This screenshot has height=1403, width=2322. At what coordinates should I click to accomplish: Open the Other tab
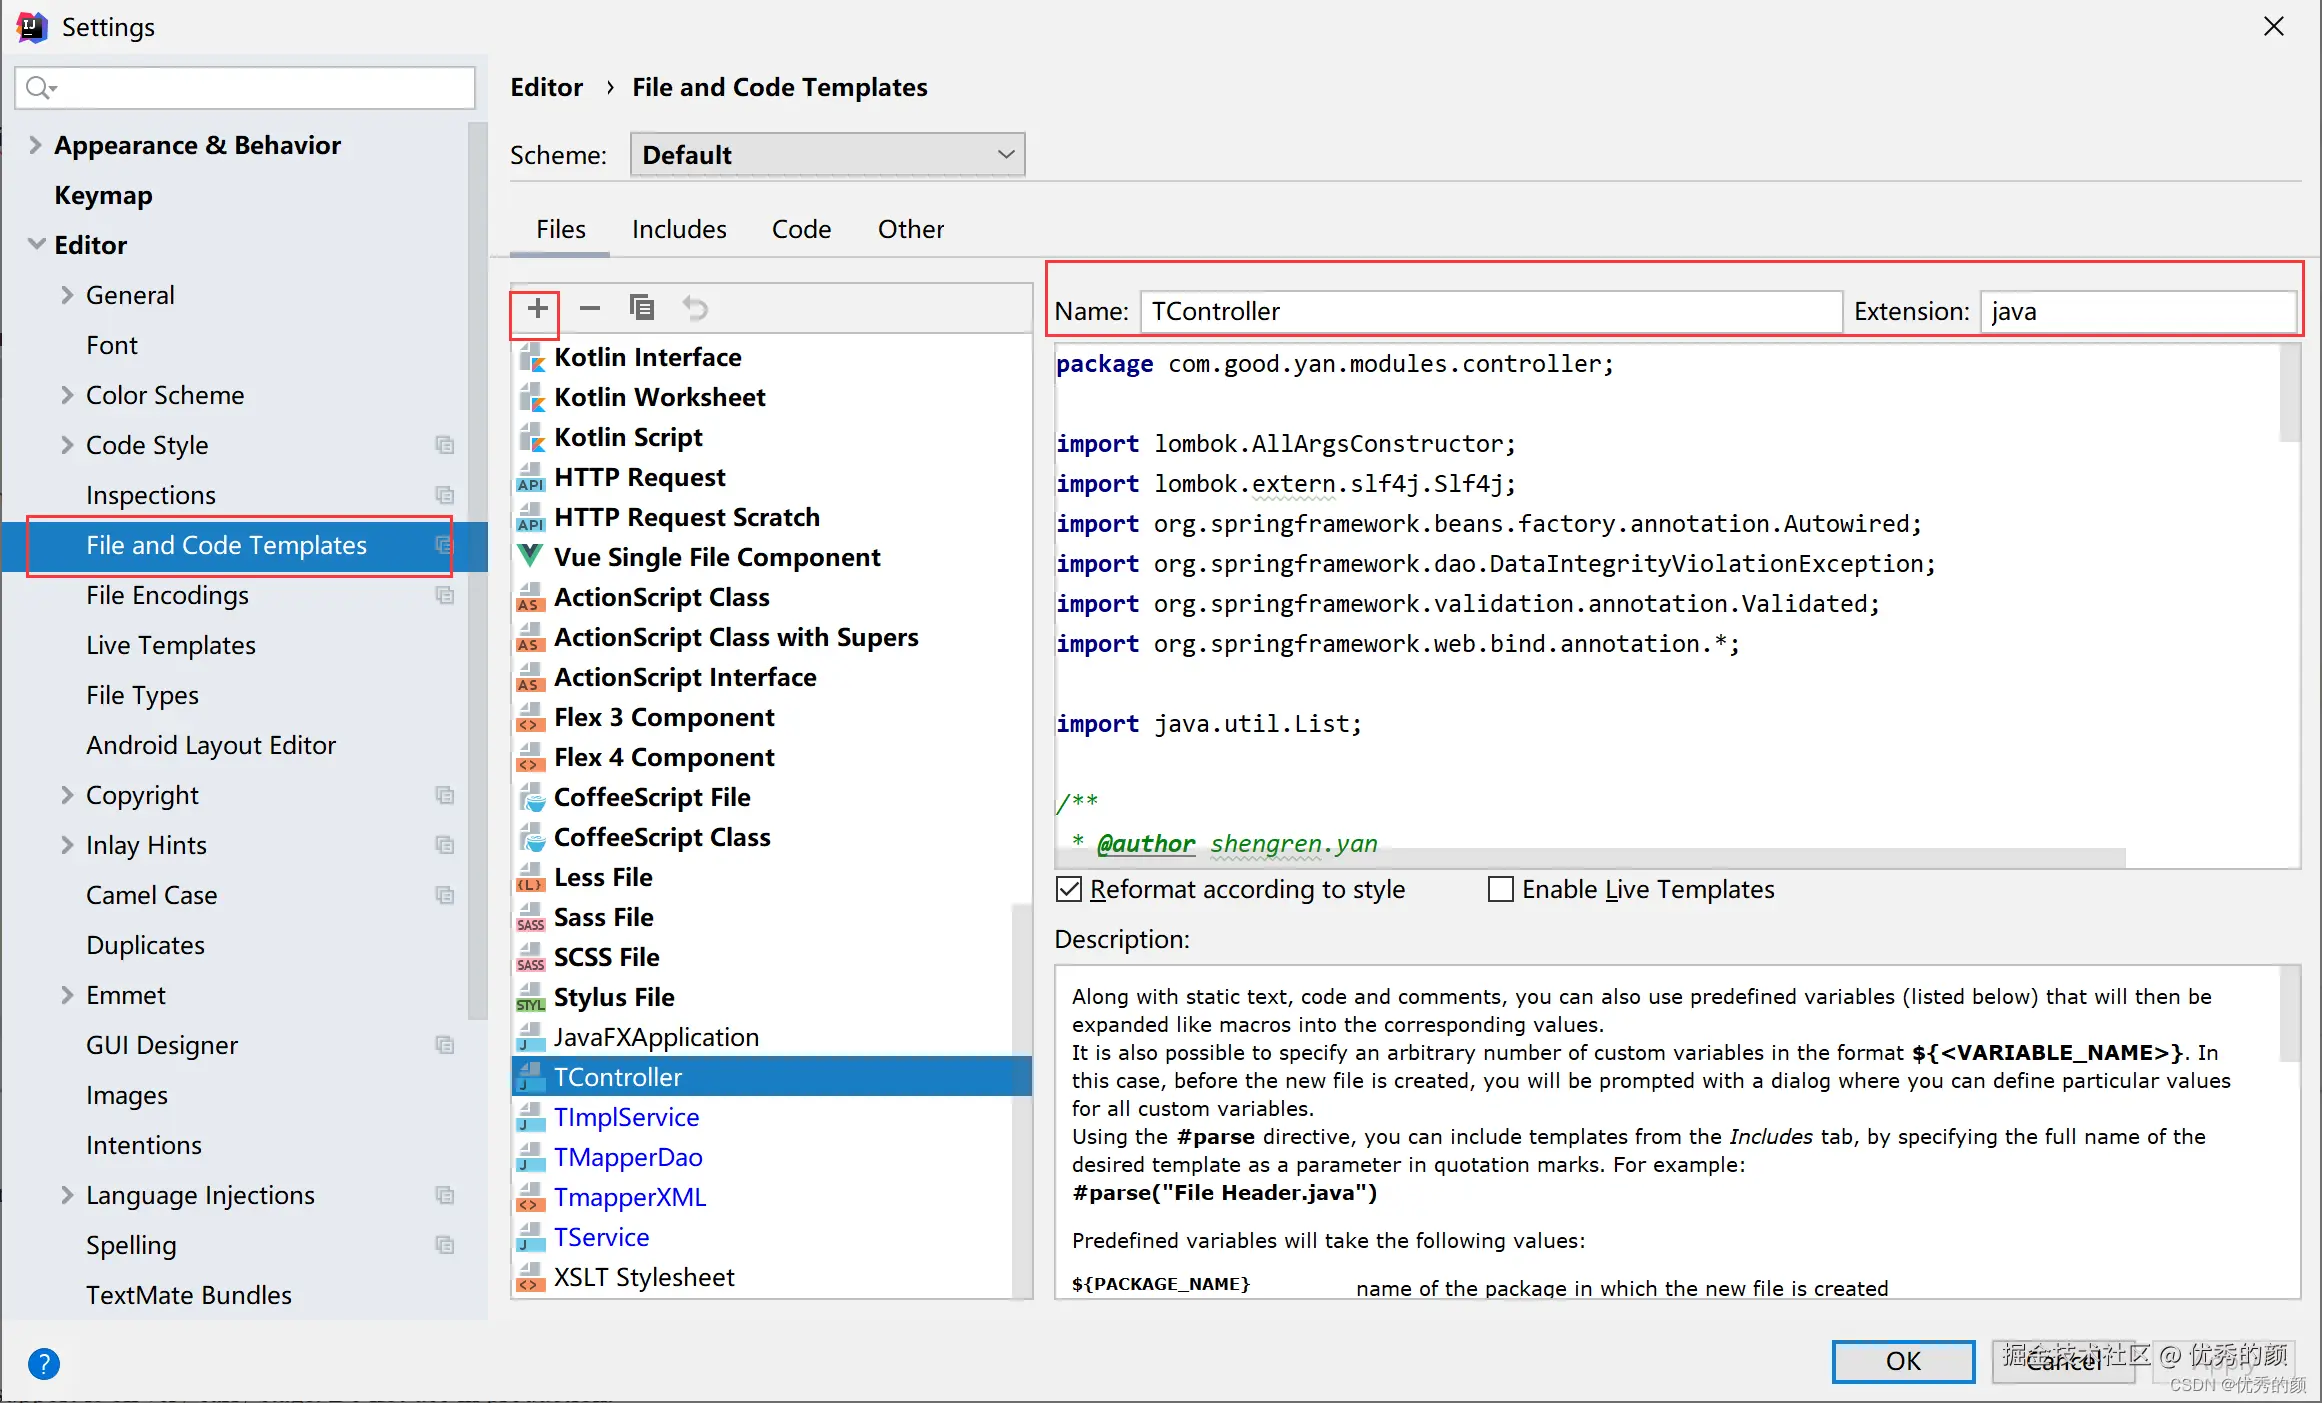[x=910, y=229]
